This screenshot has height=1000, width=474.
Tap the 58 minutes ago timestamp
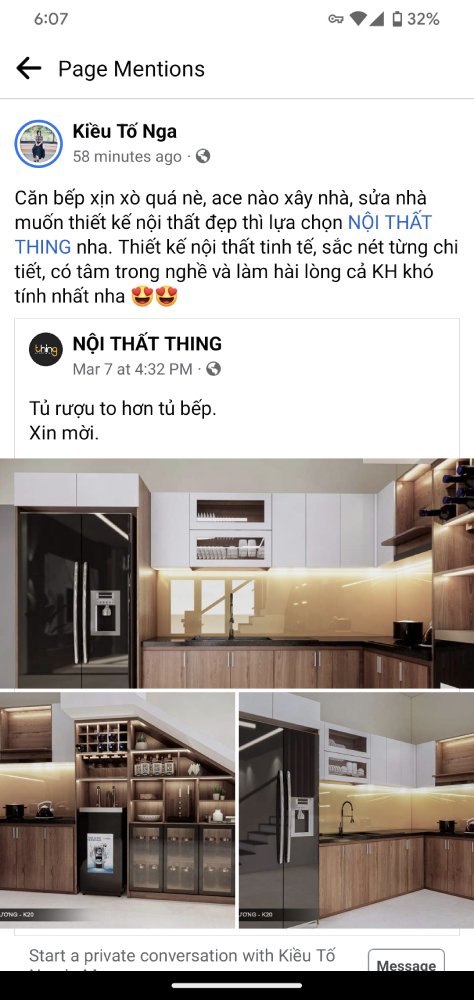click(127, 156)
